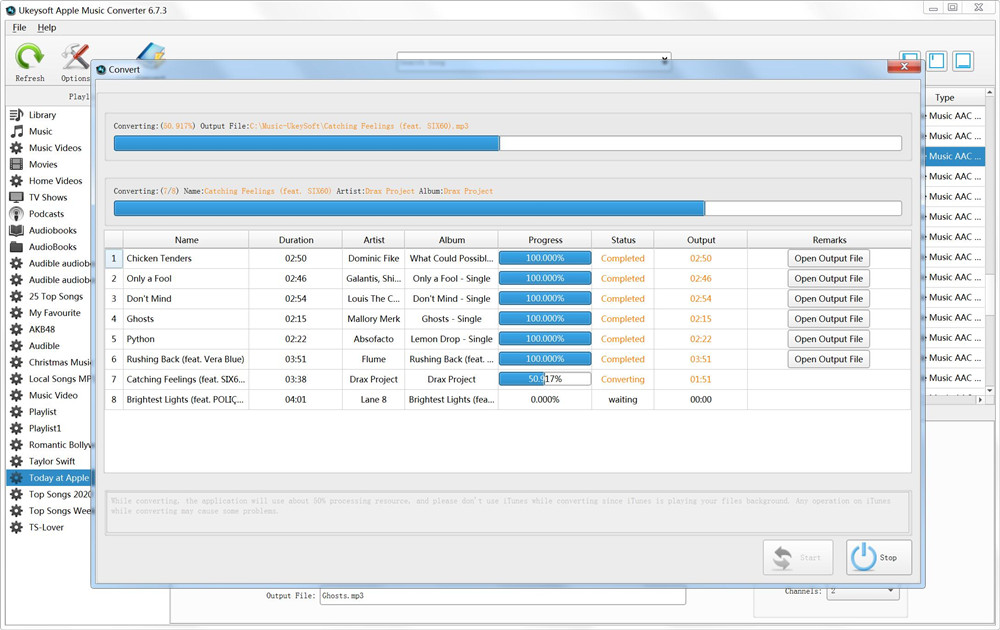Screen dimensions: 1000x630
Task: Click the Type column header in main window
Action: point(945,98)
